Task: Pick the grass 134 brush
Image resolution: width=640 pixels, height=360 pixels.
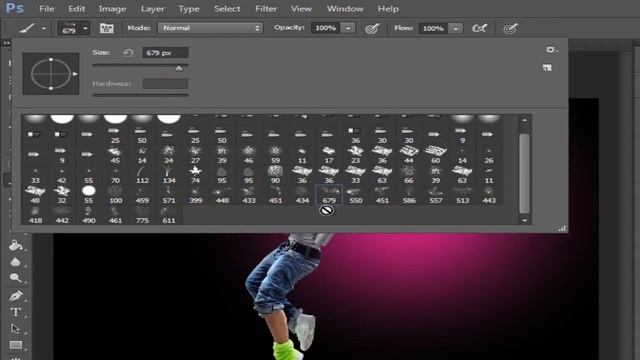Action: coord(169,175)
